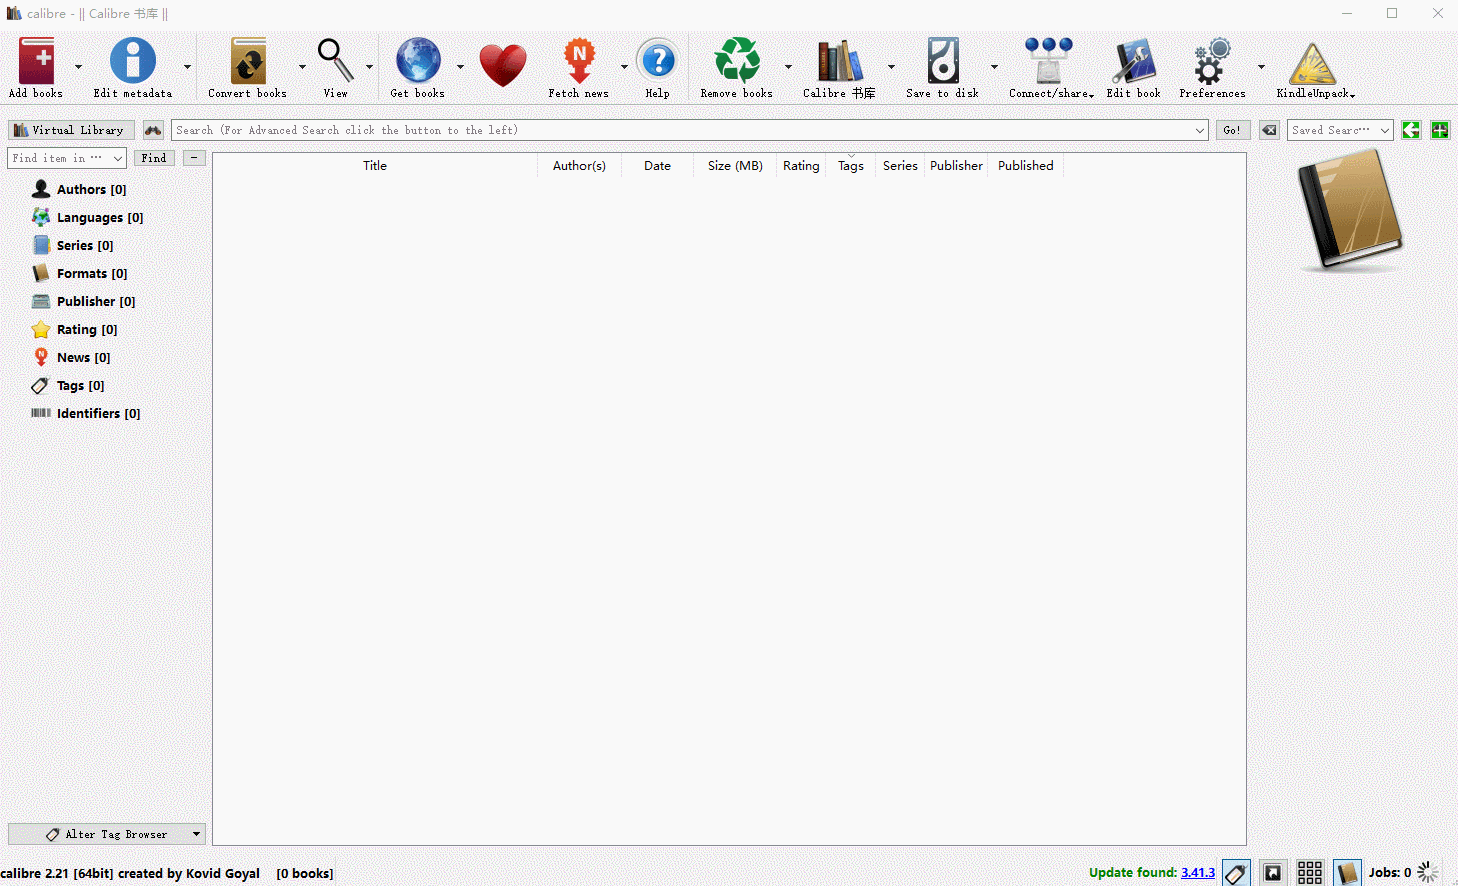
Task: Toggle the Tag Browser panel in status bar
Action: 1236,873
